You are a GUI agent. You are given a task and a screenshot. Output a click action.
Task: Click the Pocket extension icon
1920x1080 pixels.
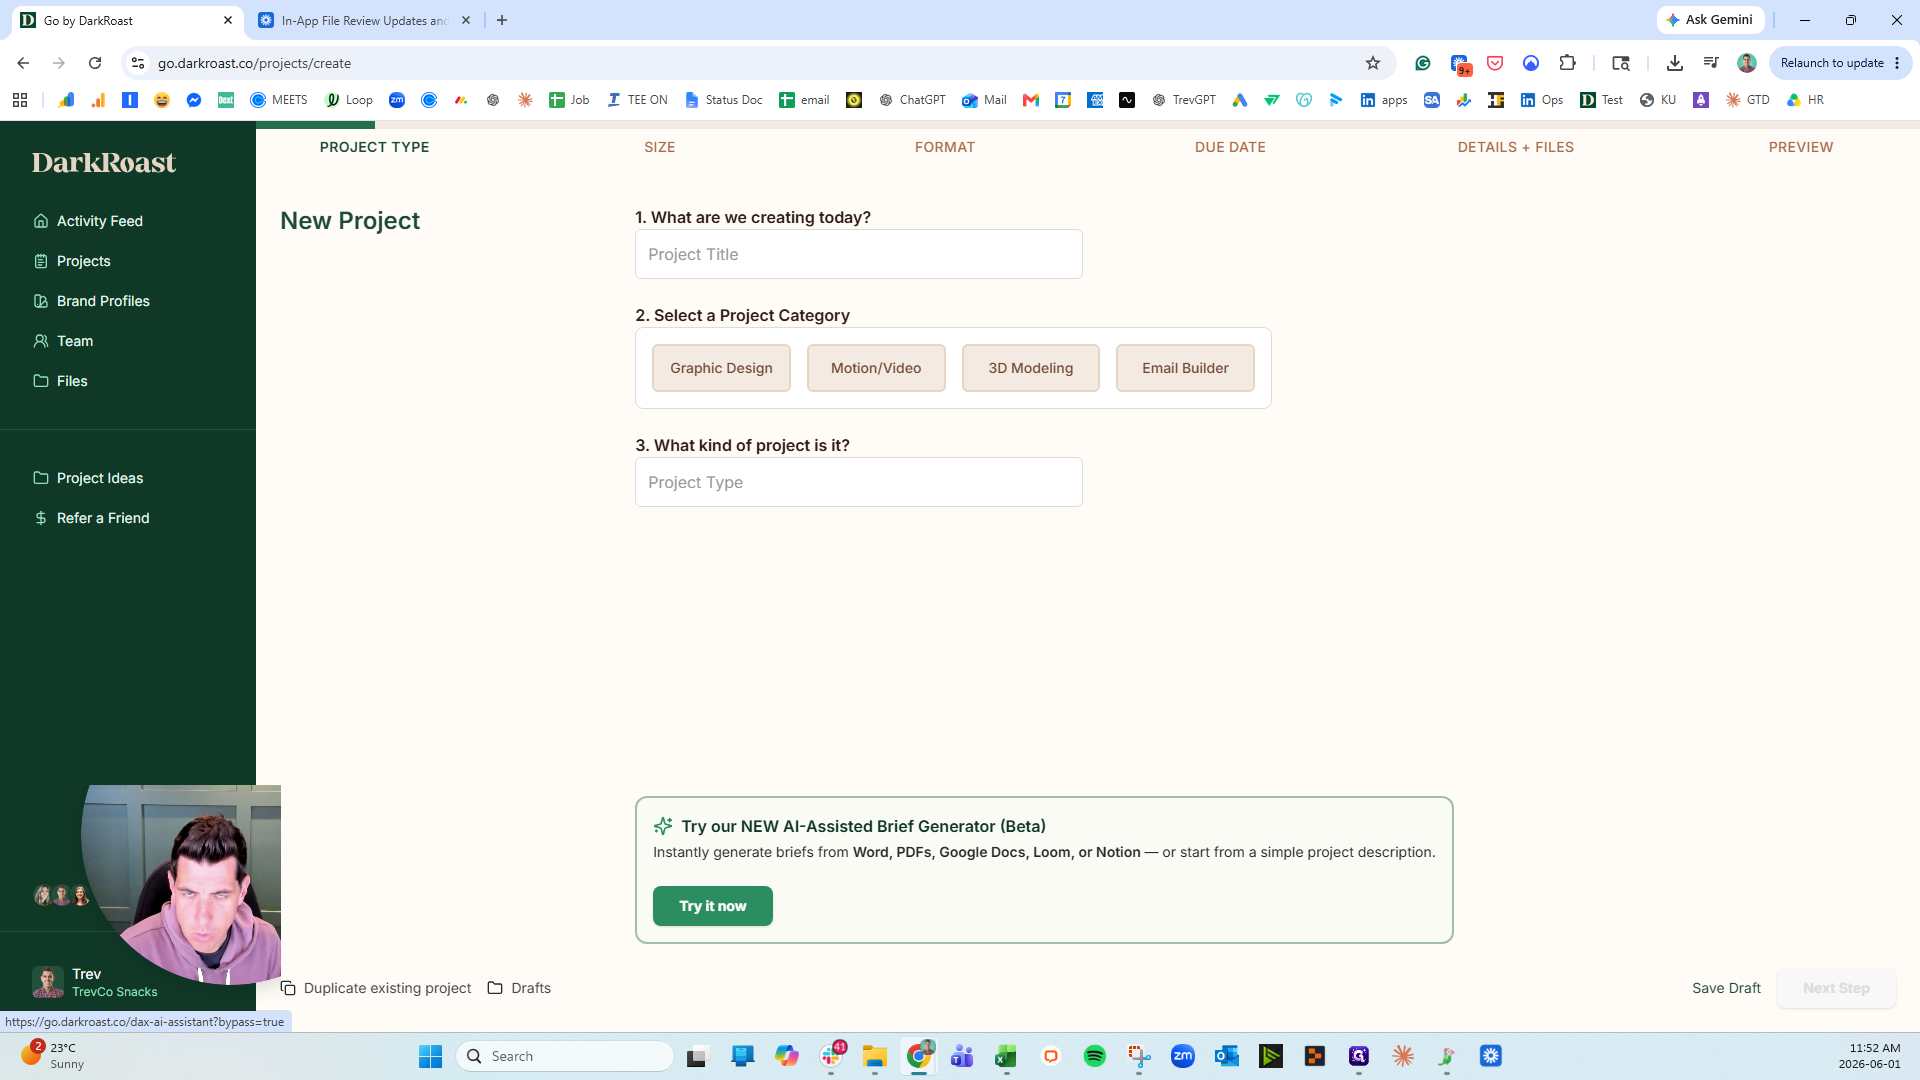1495,63
